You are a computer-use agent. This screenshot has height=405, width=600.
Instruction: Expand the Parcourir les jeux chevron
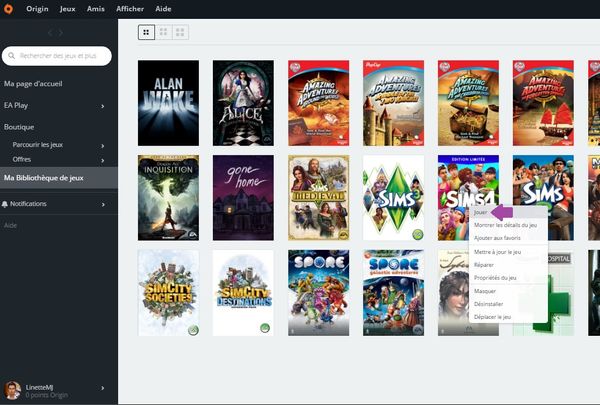click(x=103, y=146)
